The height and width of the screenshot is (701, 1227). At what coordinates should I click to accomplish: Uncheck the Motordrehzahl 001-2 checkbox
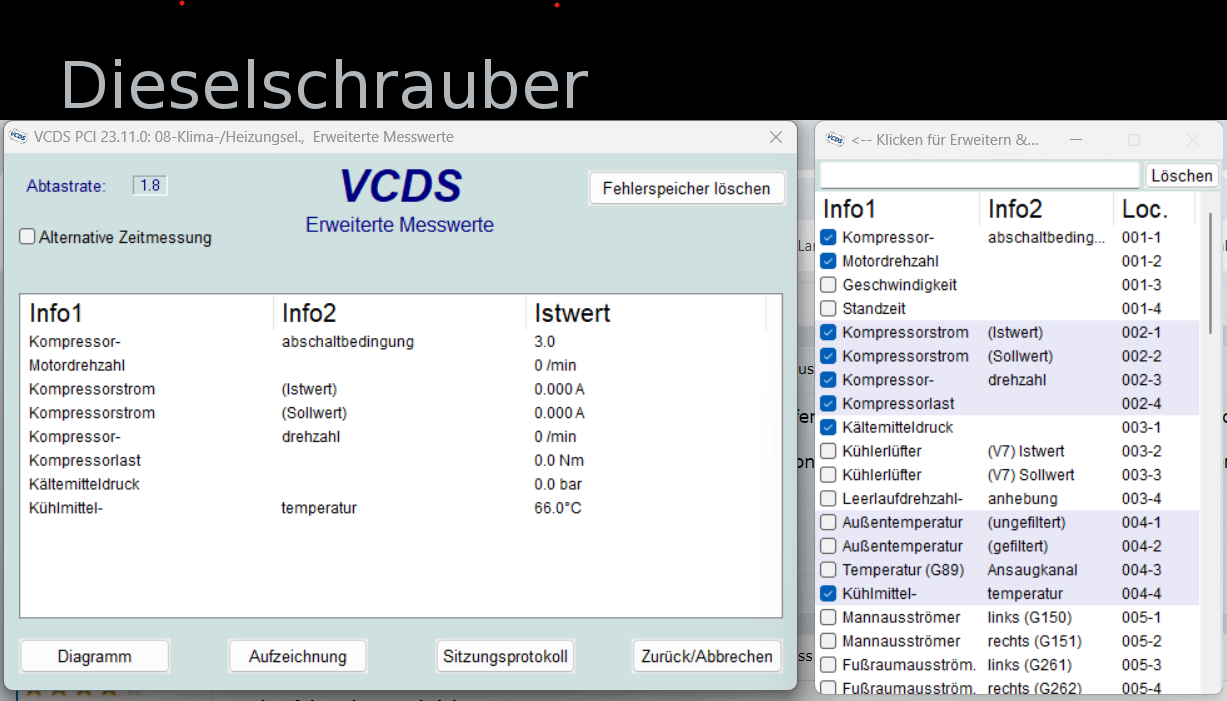coord(828,261)
